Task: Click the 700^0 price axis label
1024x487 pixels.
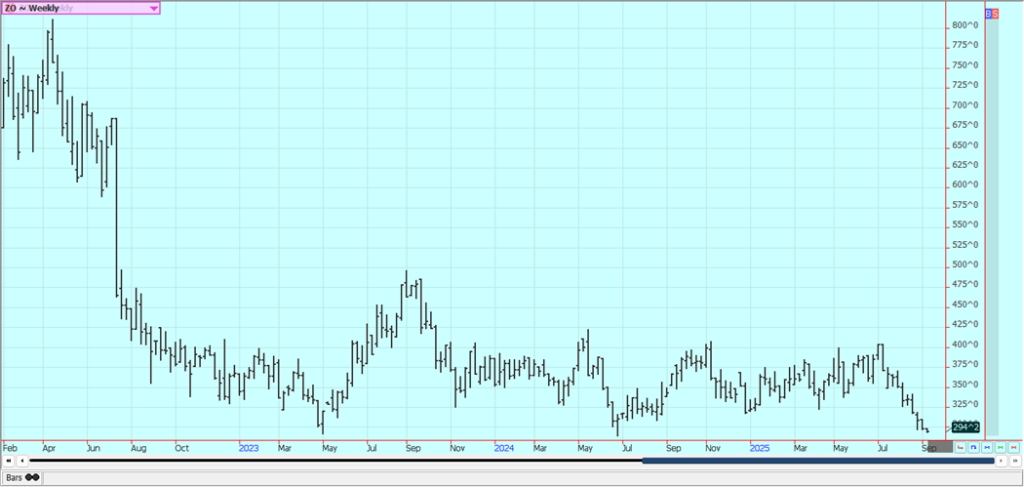Action: click(x=965, y=105)
